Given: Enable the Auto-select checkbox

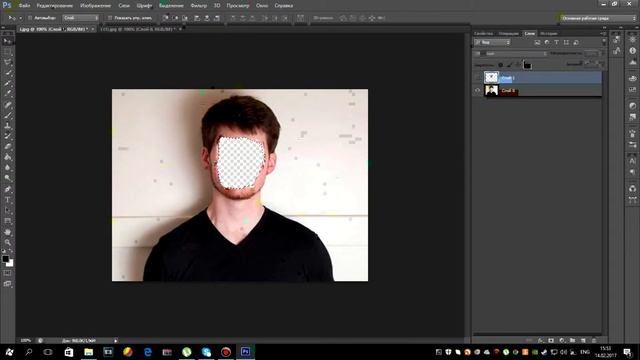Looking at the screenshot, I should [30, 18].
